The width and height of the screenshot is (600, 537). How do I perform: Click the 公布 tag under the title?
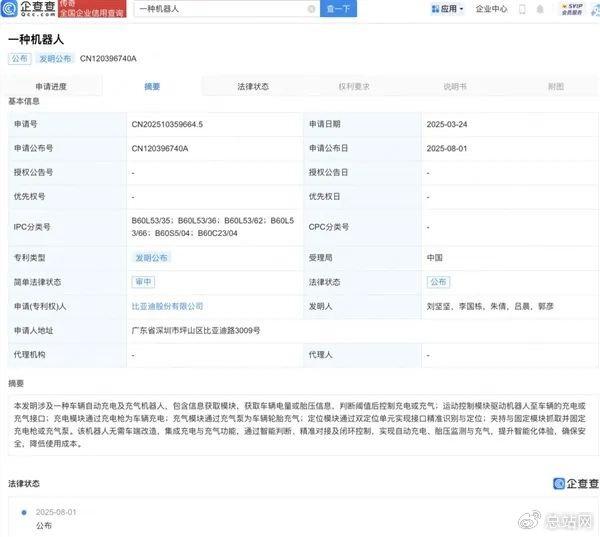20,59
